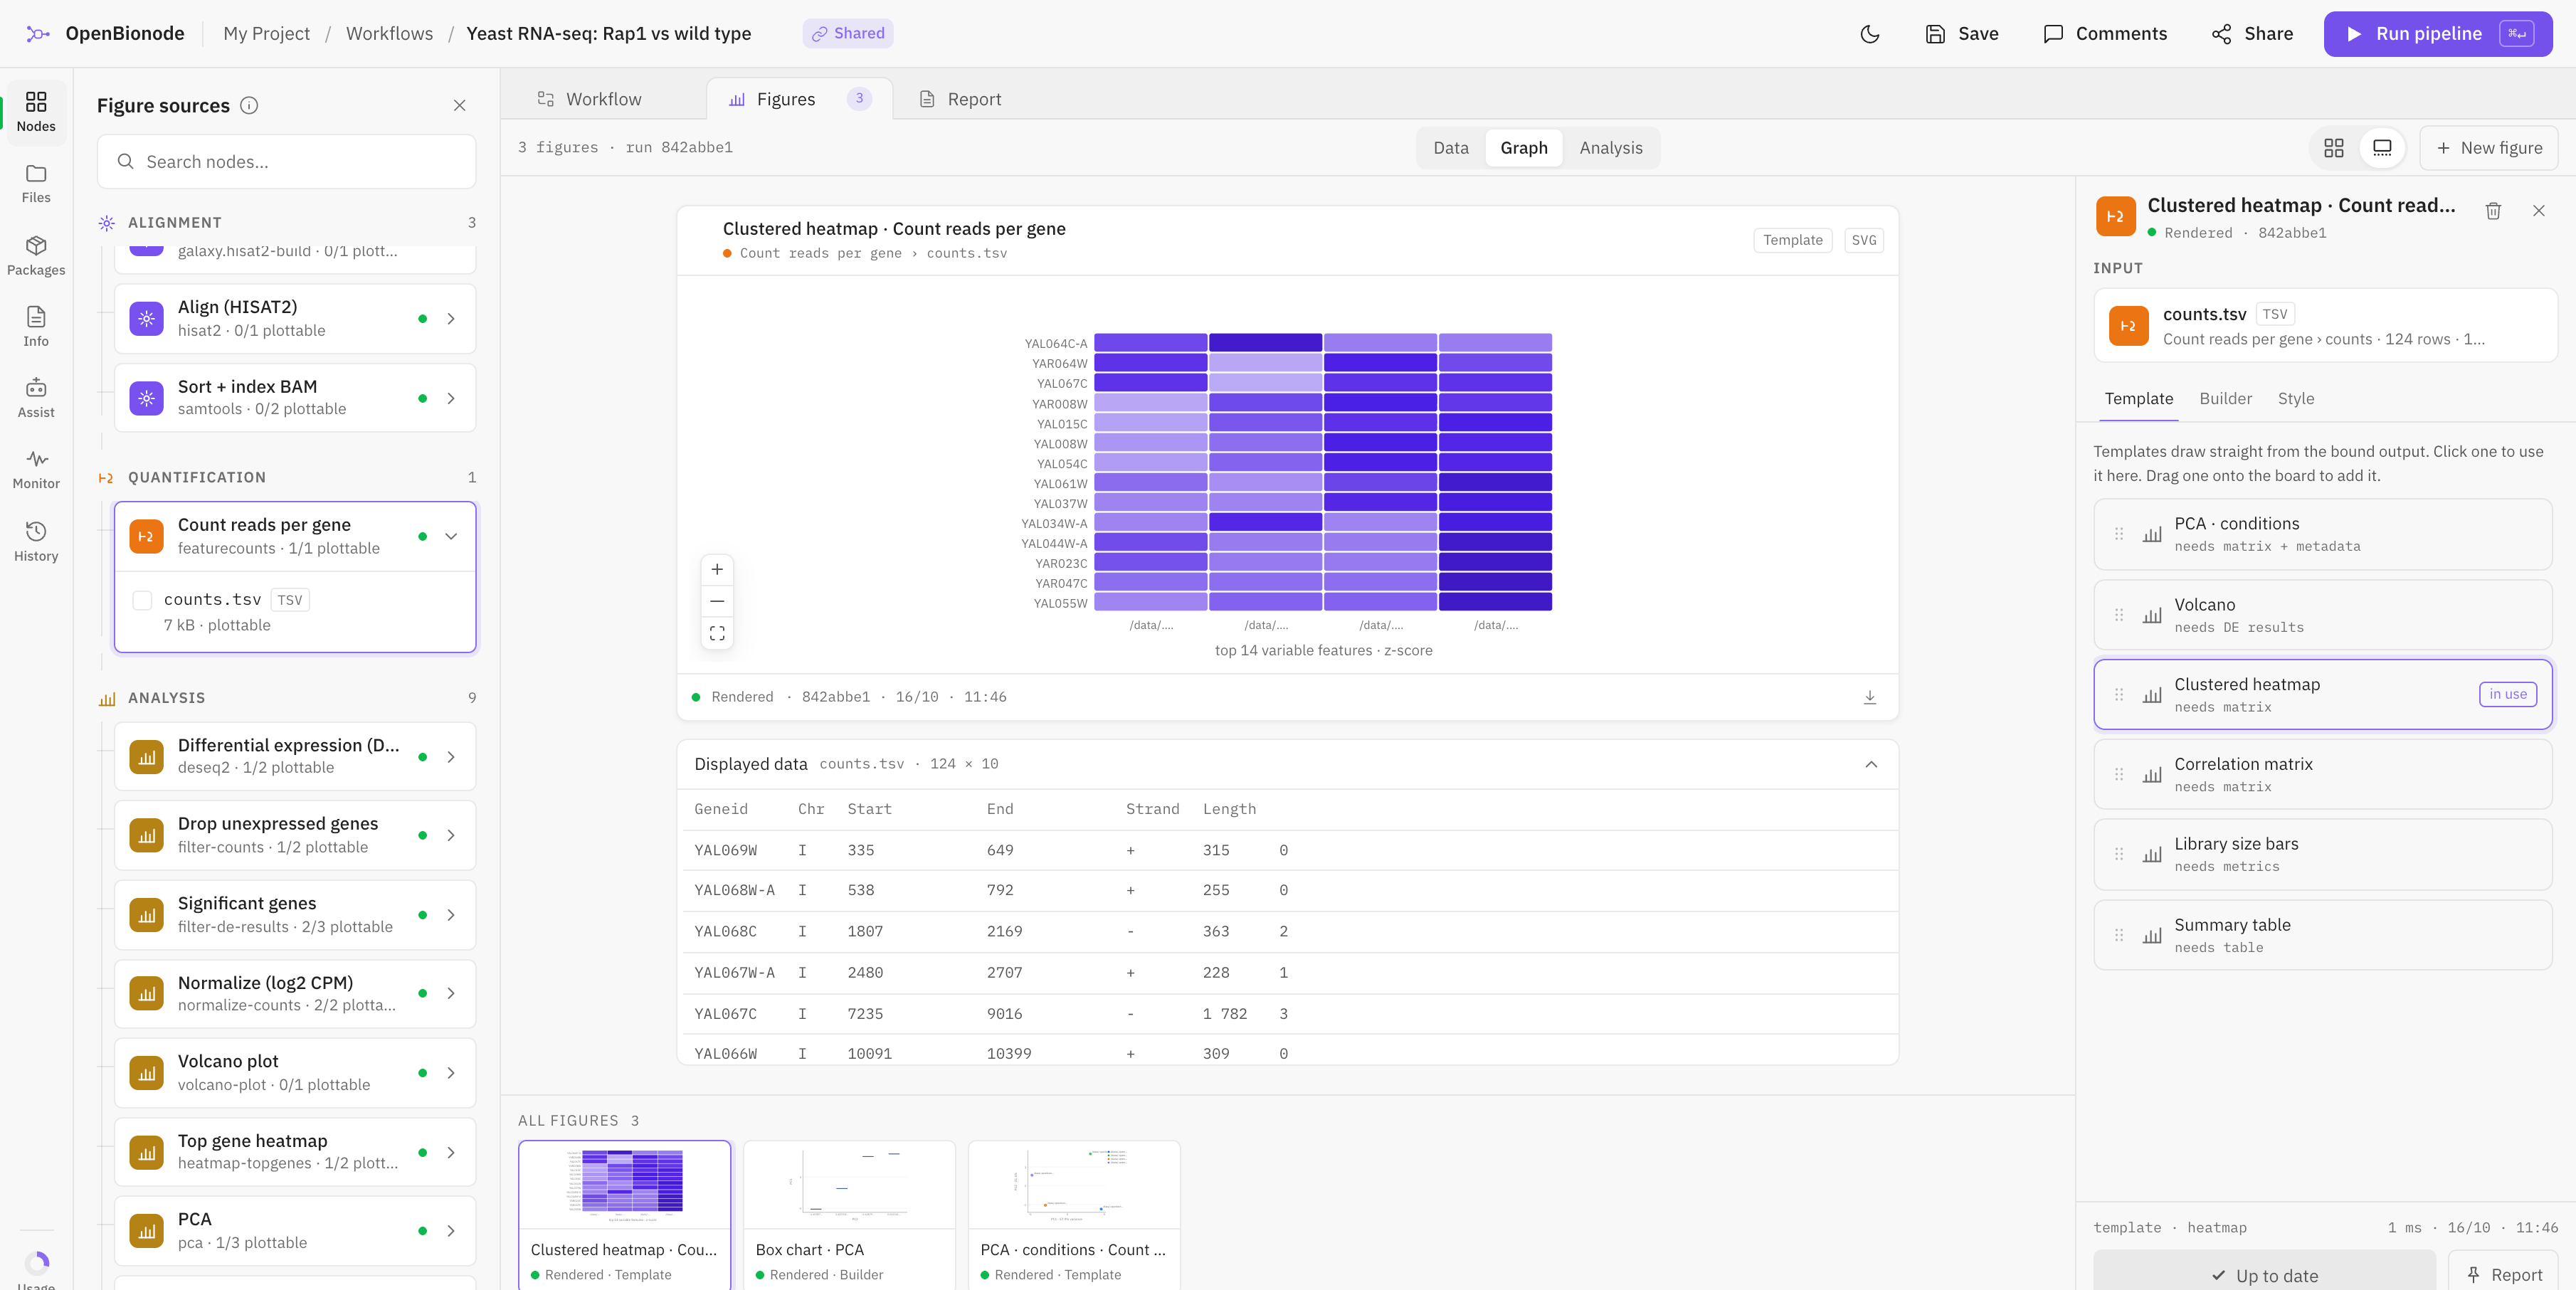Check the counts.tsv checkbox
This screenshot has width=2576, height=1290.
pyautogui.click(x=142, y=600)
